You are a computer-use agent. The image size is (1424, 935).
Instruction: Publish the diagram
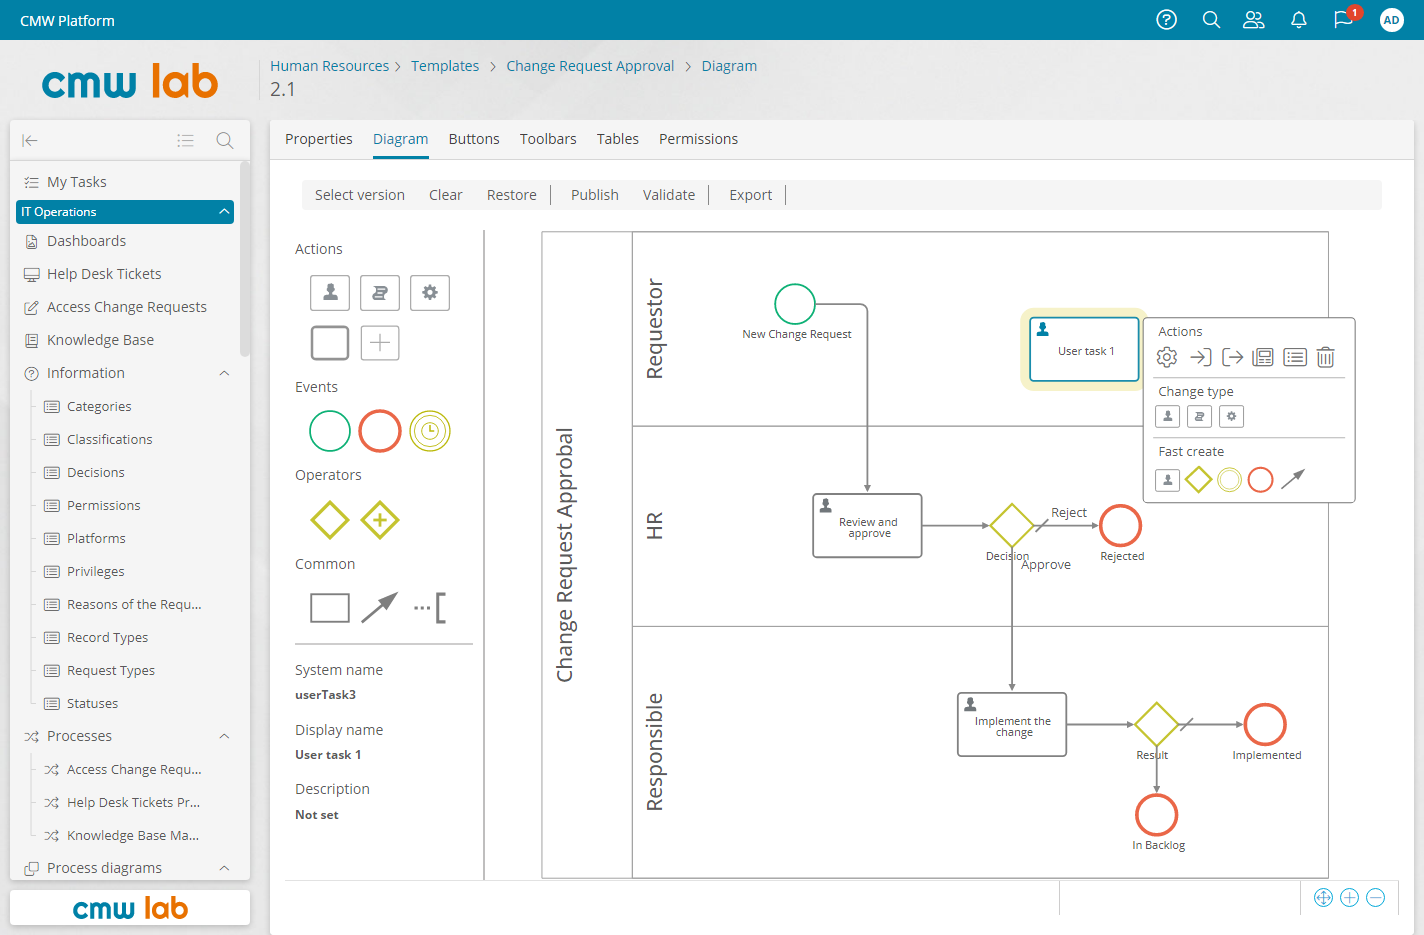pos(594,194)
